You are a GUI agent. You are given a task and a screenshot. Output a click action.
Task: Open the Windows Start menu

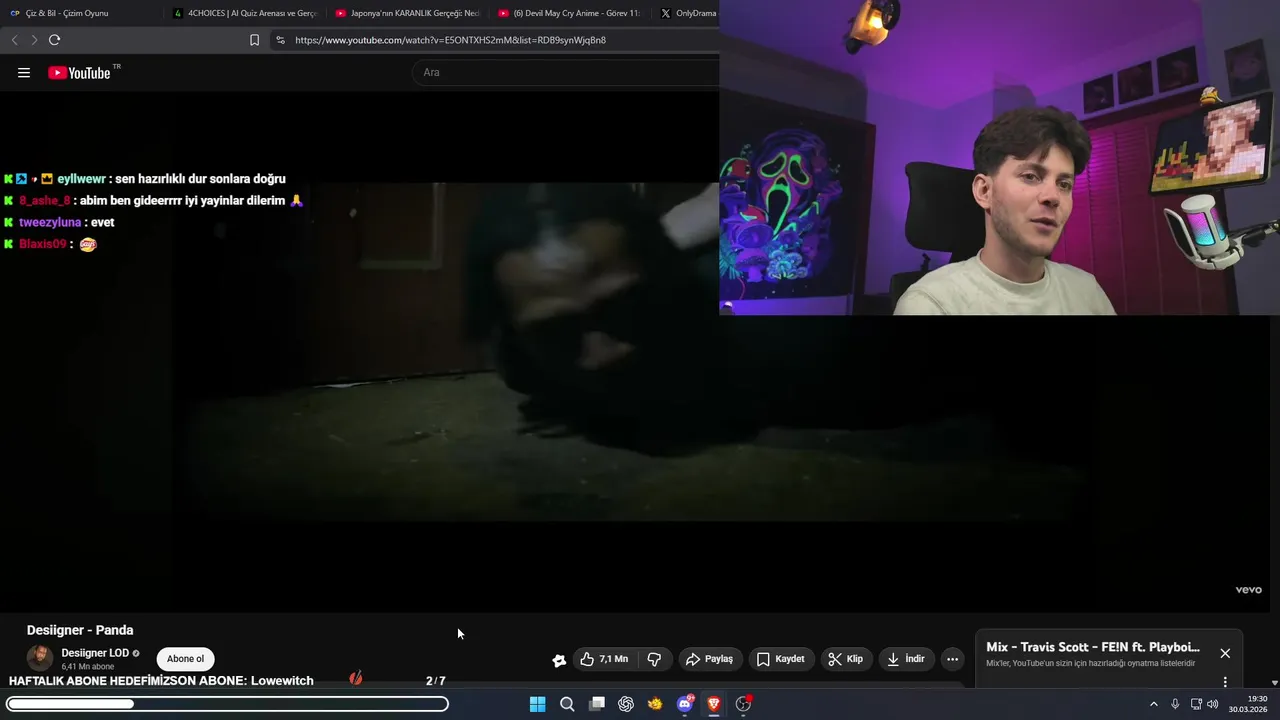[538, 704]
